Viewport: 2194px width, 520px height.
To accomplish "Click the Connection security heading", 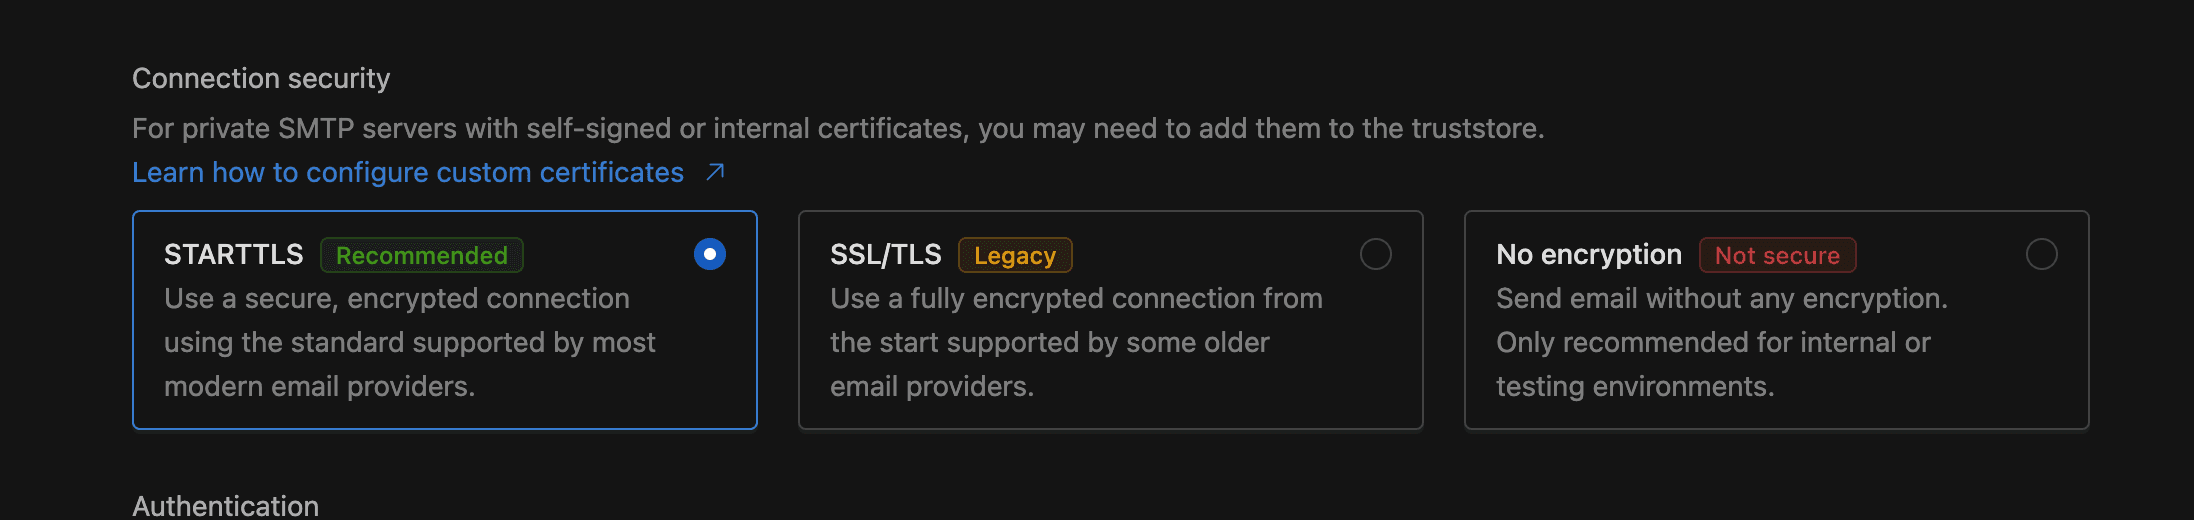I will point(261,78).
